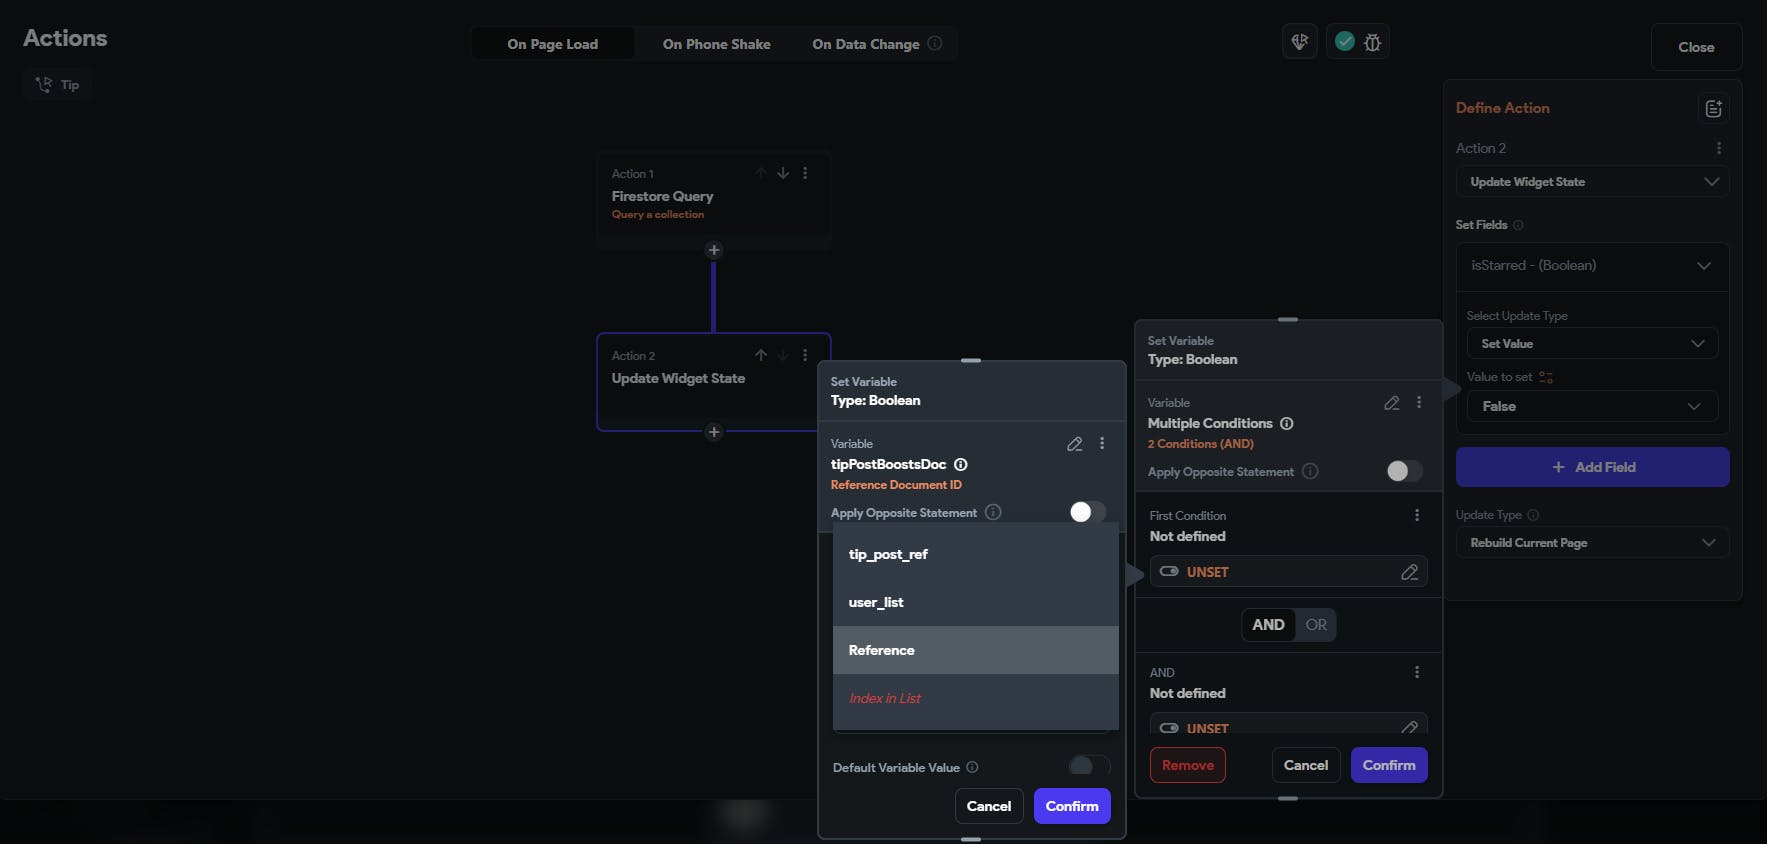This screenshot has height=844, width=1767.
Task: Click the Value to set variable icon
Action: pos(1546,377)
